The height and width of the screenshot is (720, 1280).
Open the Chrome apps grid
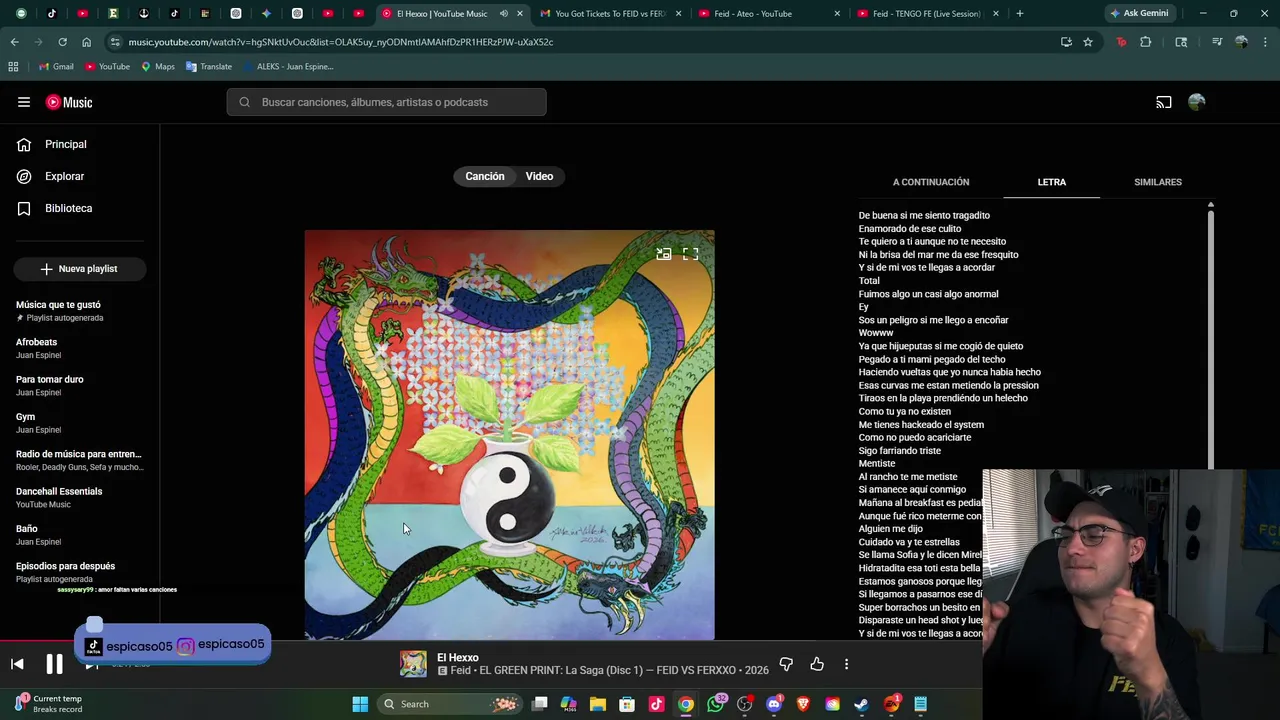coord(13,67)
